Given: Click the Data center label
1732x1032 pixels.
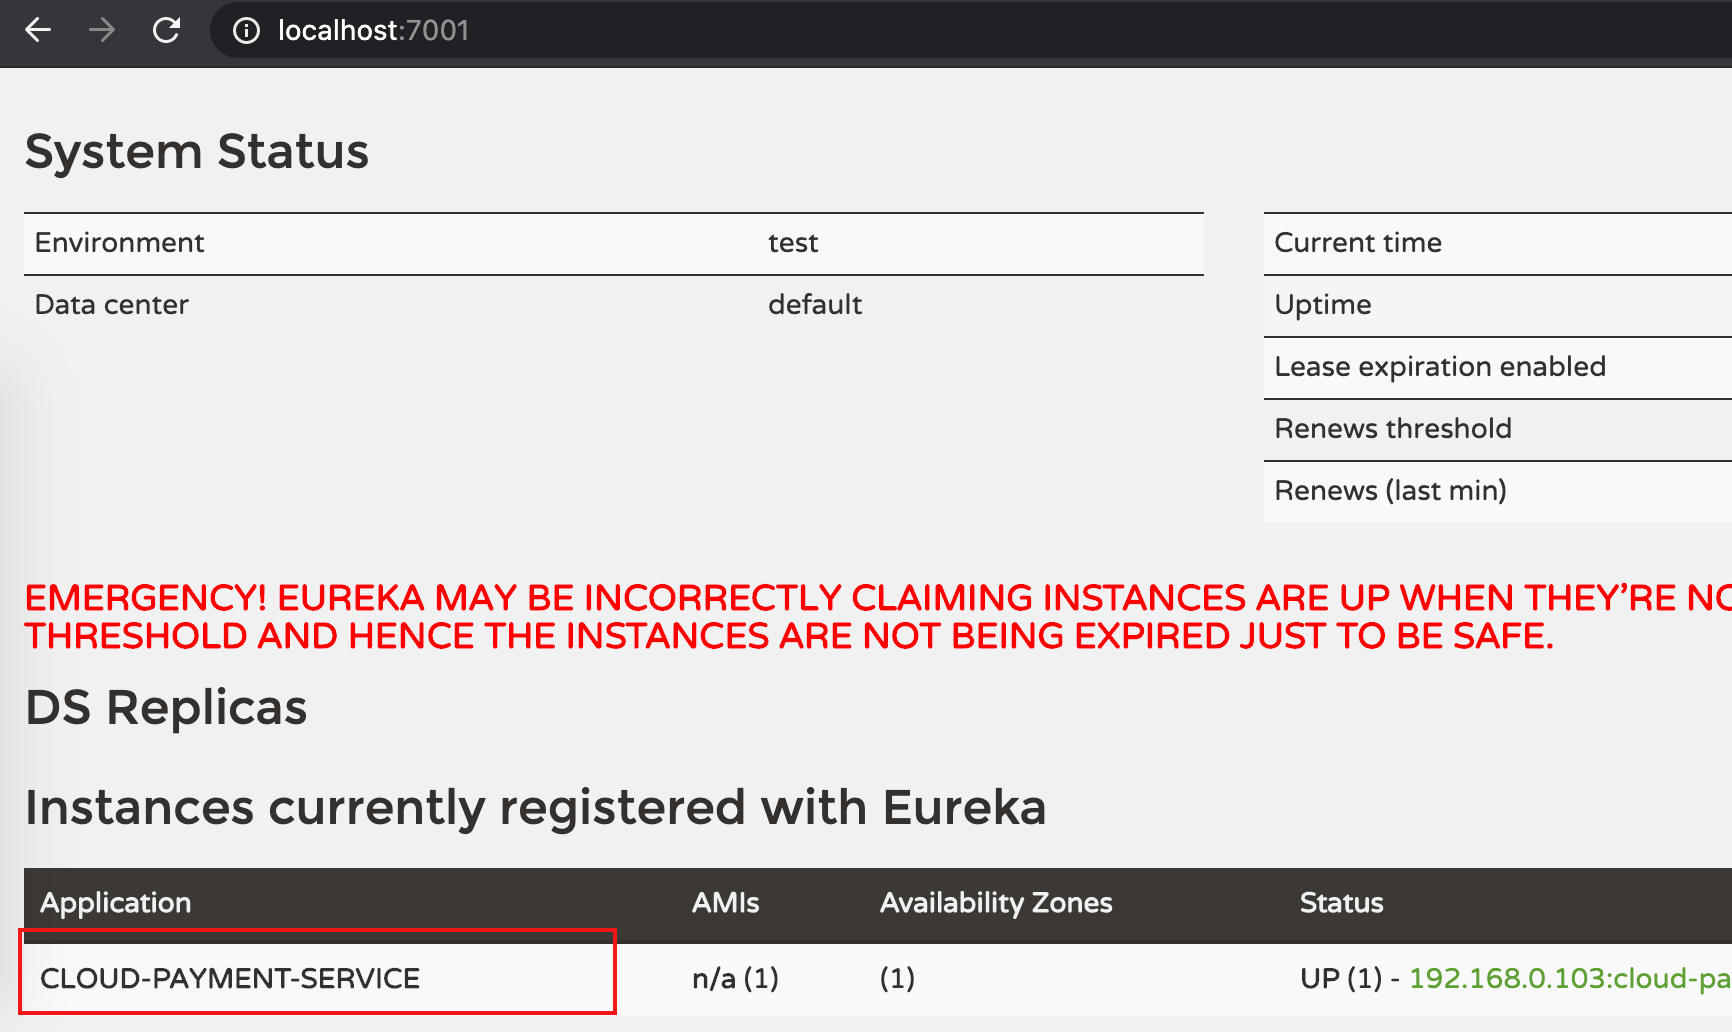Looking at the screenshot, I should click(112, 305).
